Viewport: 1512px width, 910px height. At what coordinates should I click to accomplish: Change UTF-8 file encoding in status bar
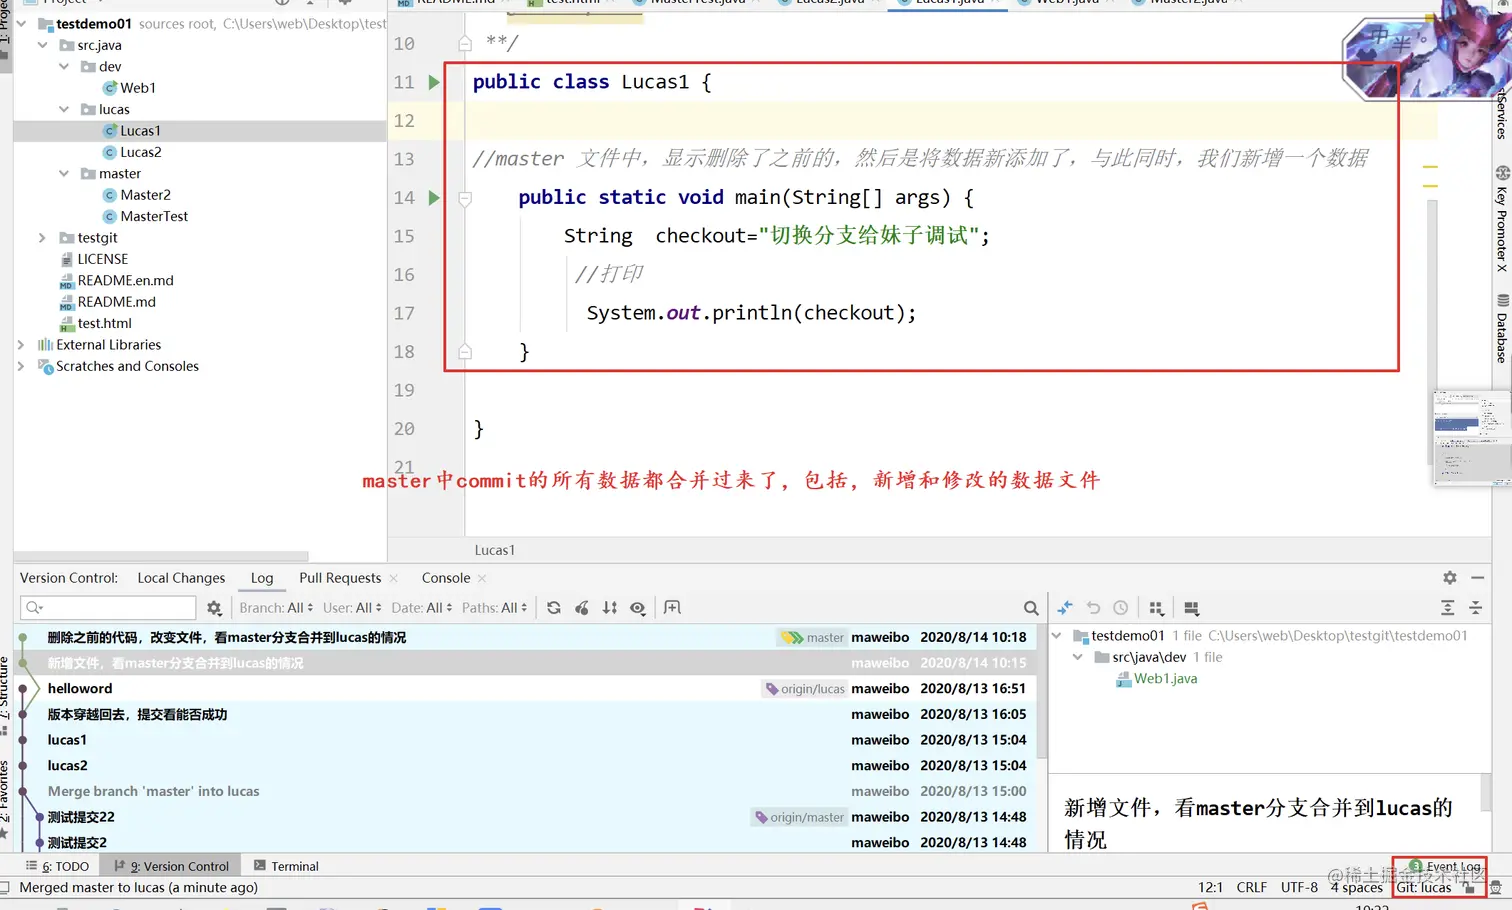[1300, 888]
